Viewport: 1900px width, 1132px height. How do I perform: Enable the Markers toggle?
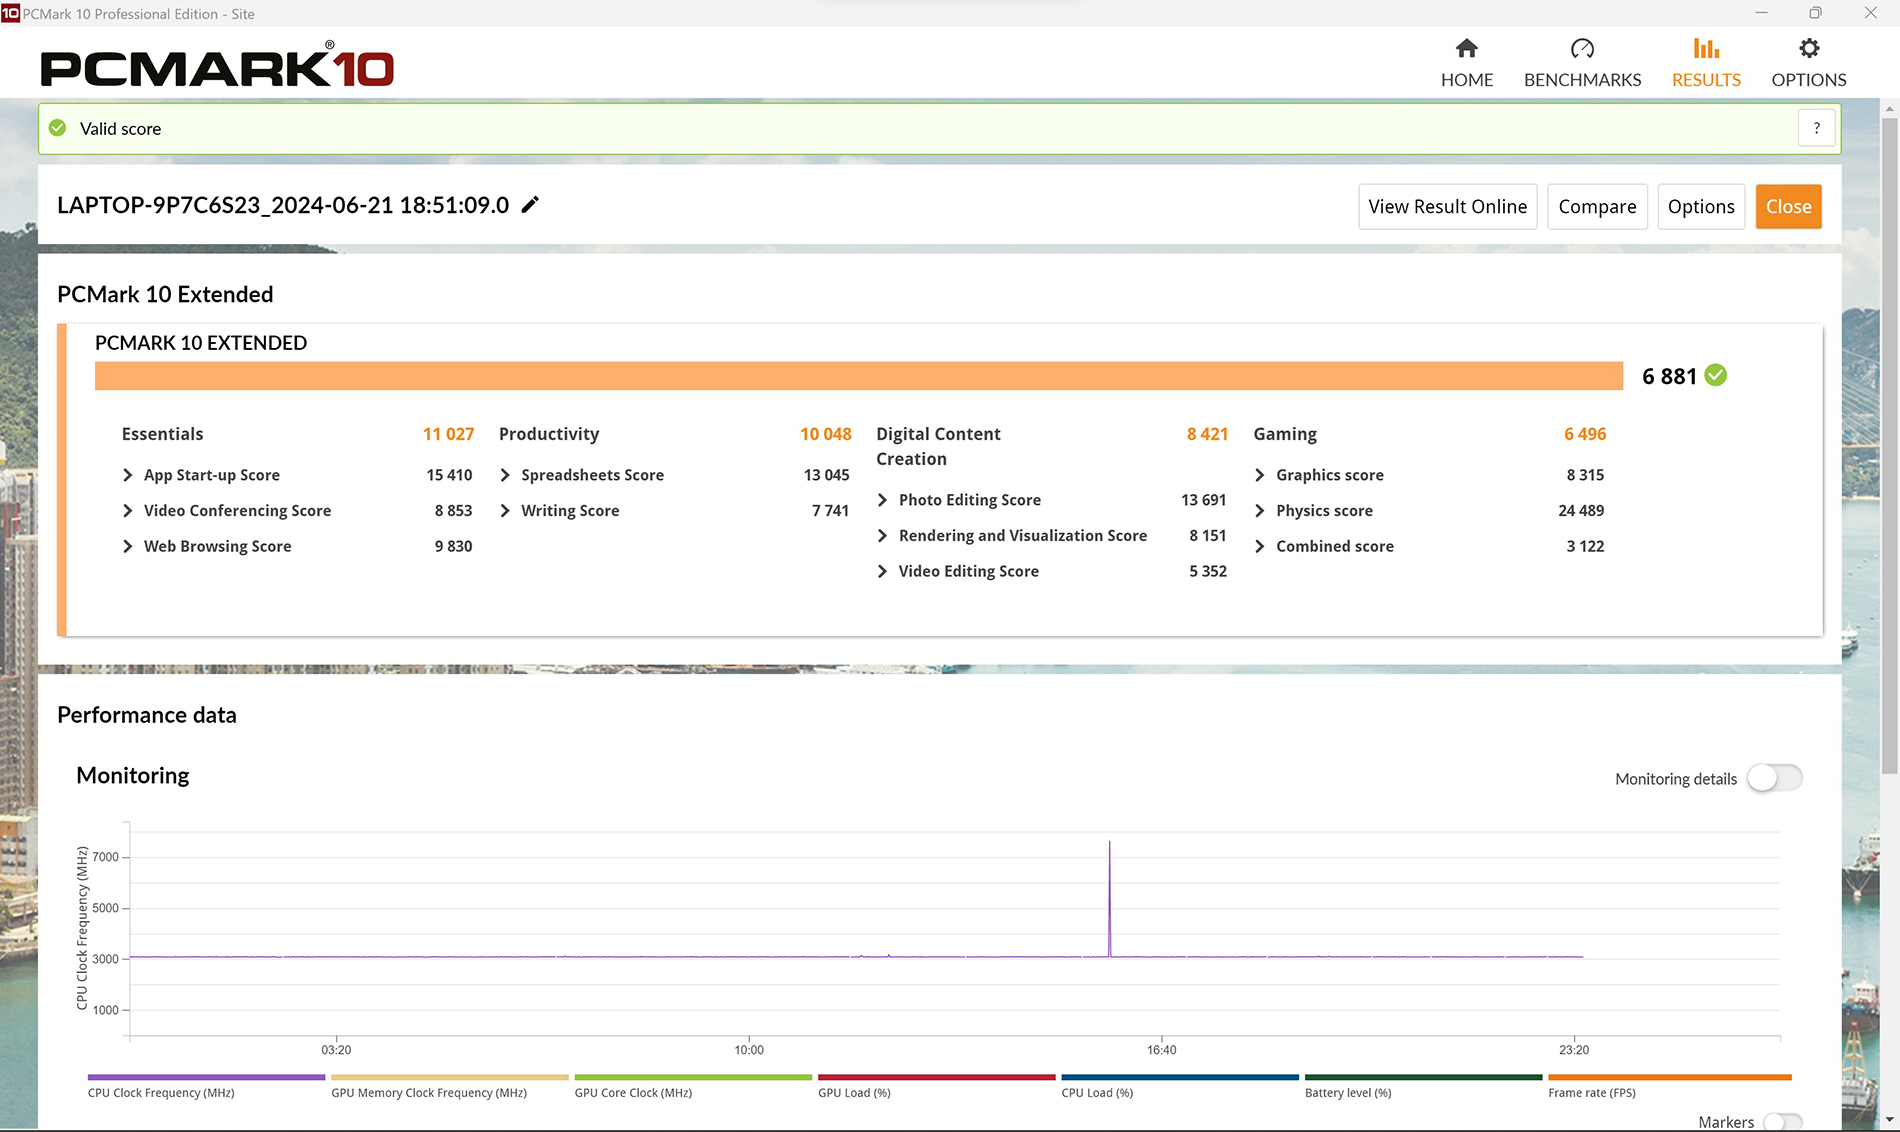point(1783,1122)
